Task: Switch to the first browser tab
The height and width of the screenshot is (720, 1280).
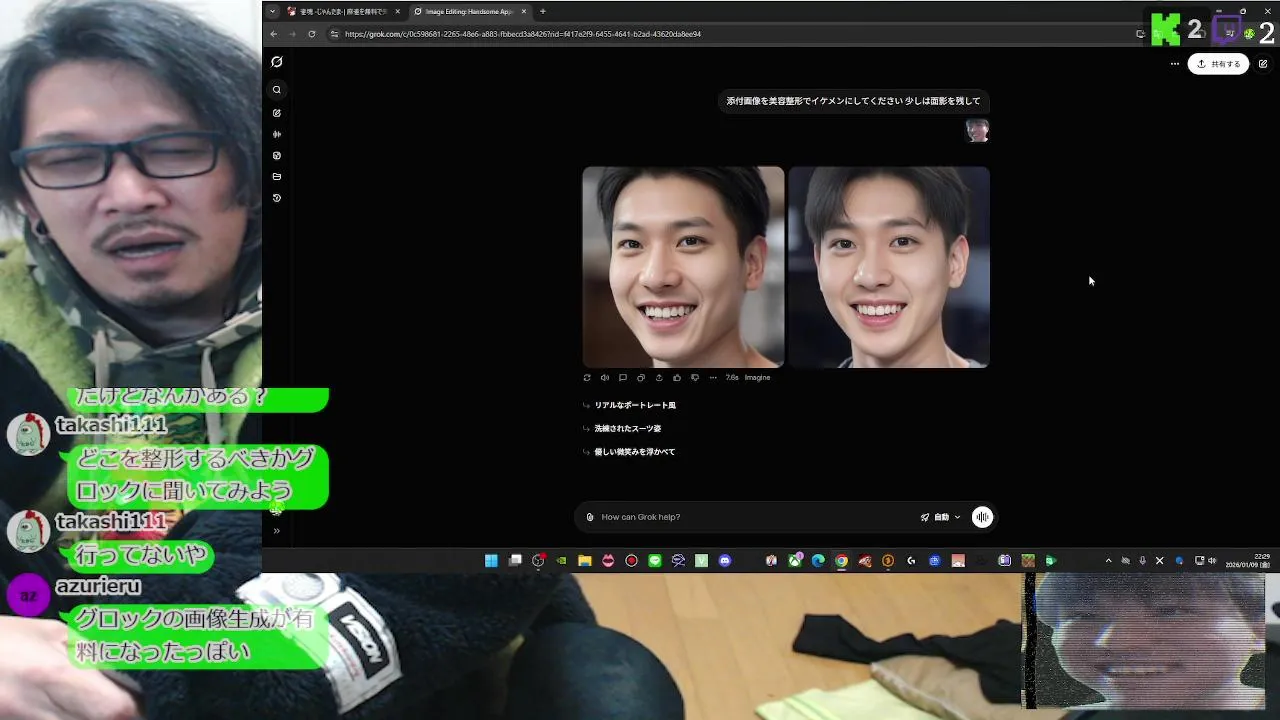Action: [343, 12]
